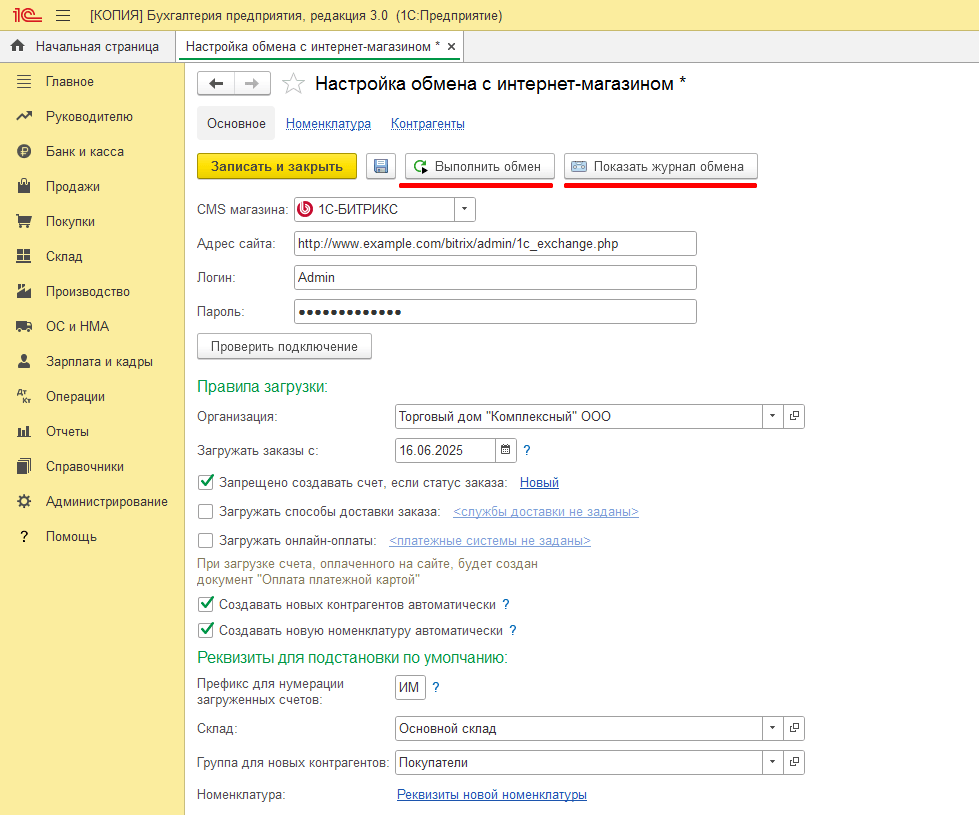Click the 16.06.2025 date field
This screenshot has height=815, width=979.
[x=446, y=450]
